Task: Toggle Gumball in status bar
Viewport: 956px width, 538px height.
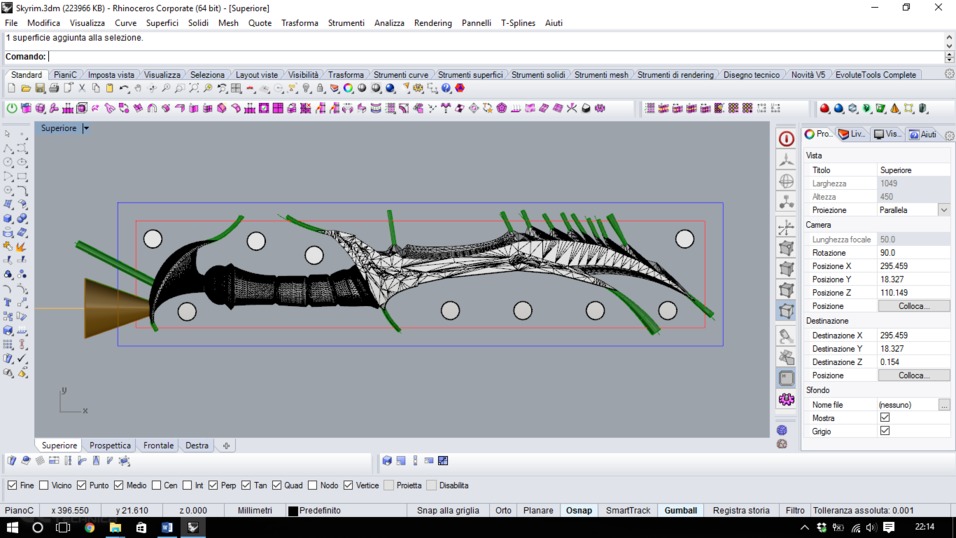Action: tap(680, 511)
